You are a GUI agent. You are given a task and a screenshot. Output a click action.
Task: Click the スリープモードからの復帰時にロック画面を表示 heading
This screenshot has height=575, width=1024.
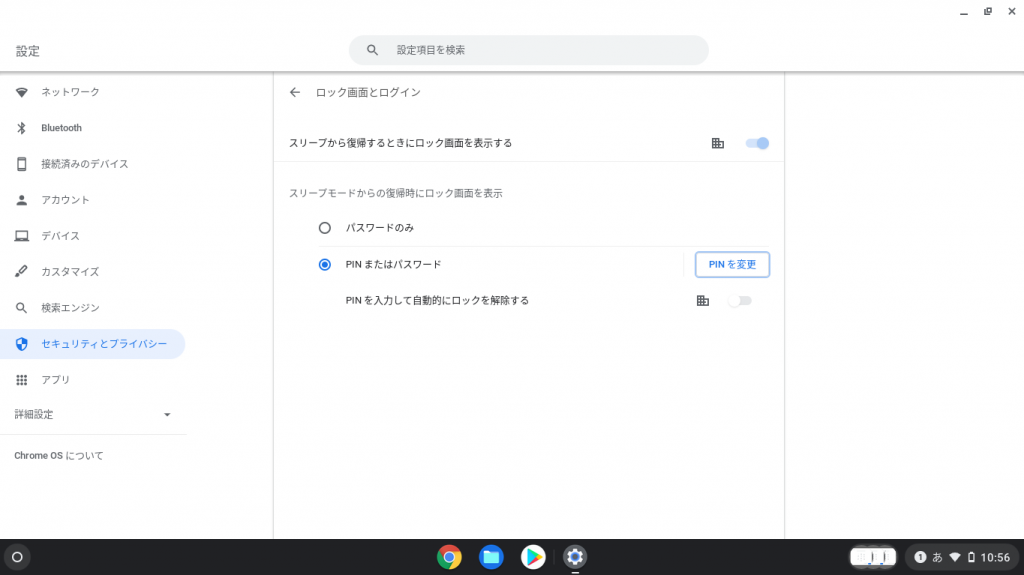pos(396,193)
